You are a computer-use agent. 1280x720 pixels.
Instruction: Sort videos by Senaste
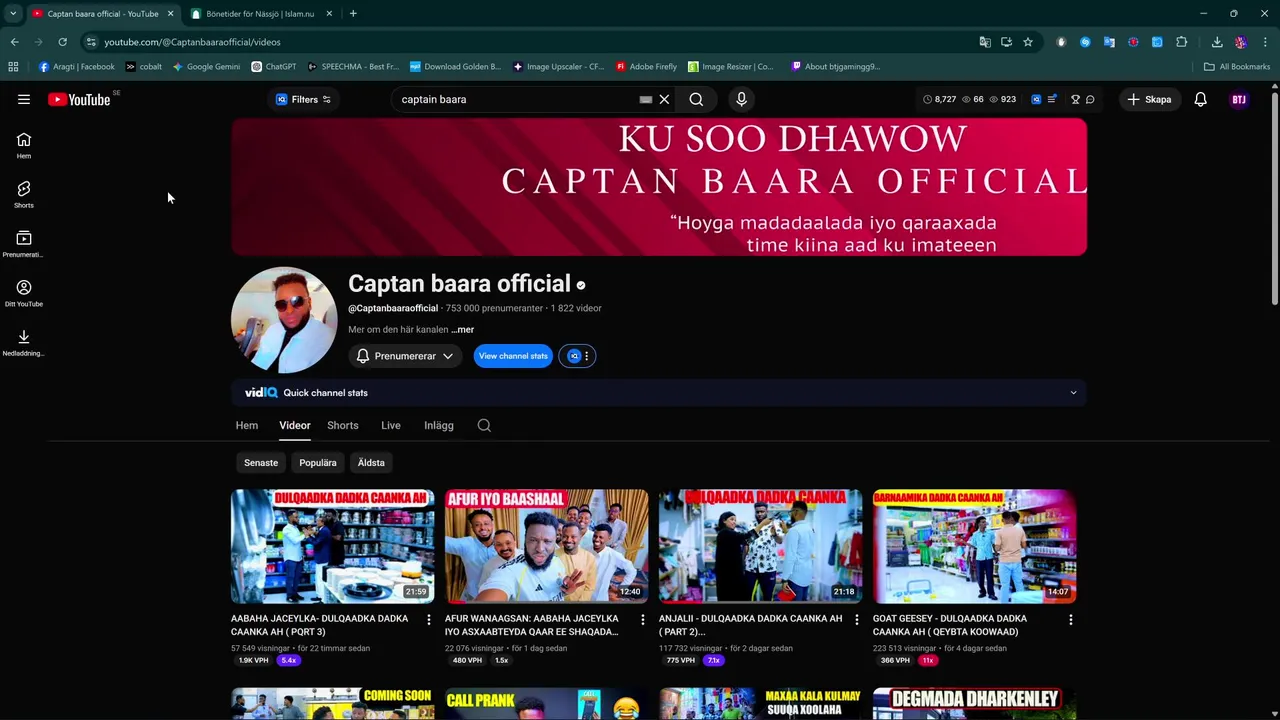261,463
